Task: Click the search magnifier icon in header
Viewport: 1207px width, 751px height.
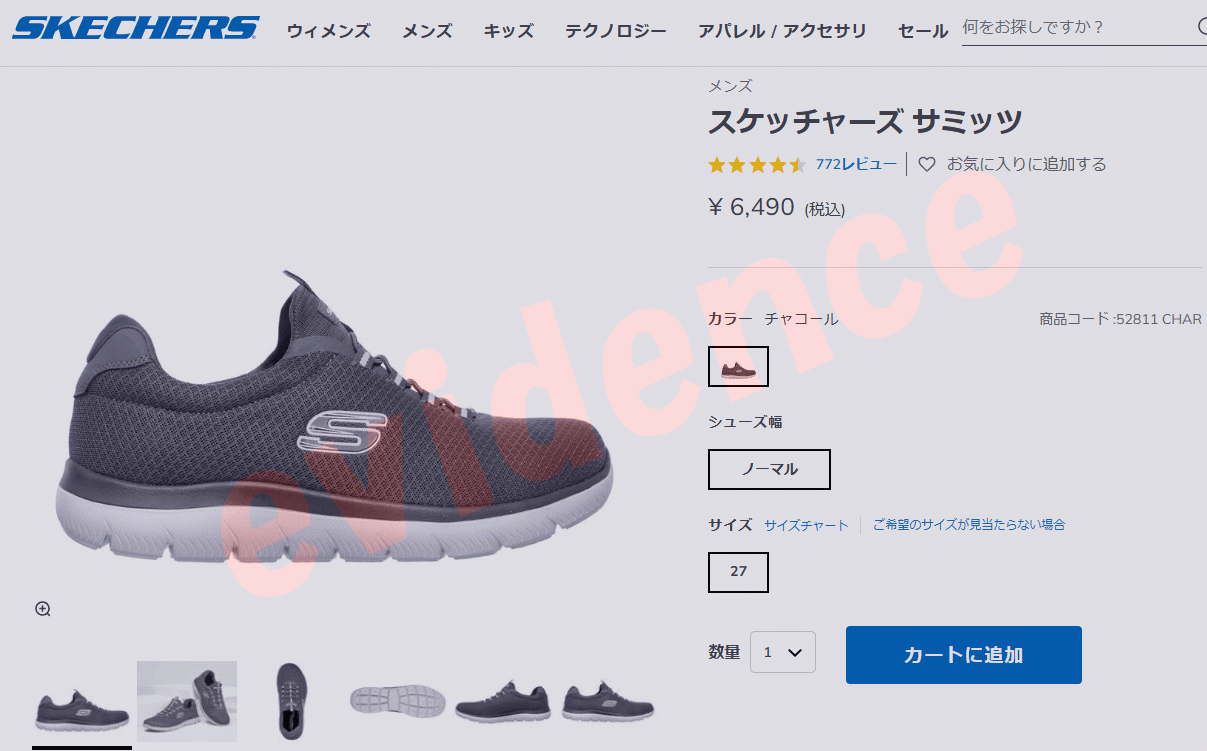Action: [1201, 27]
